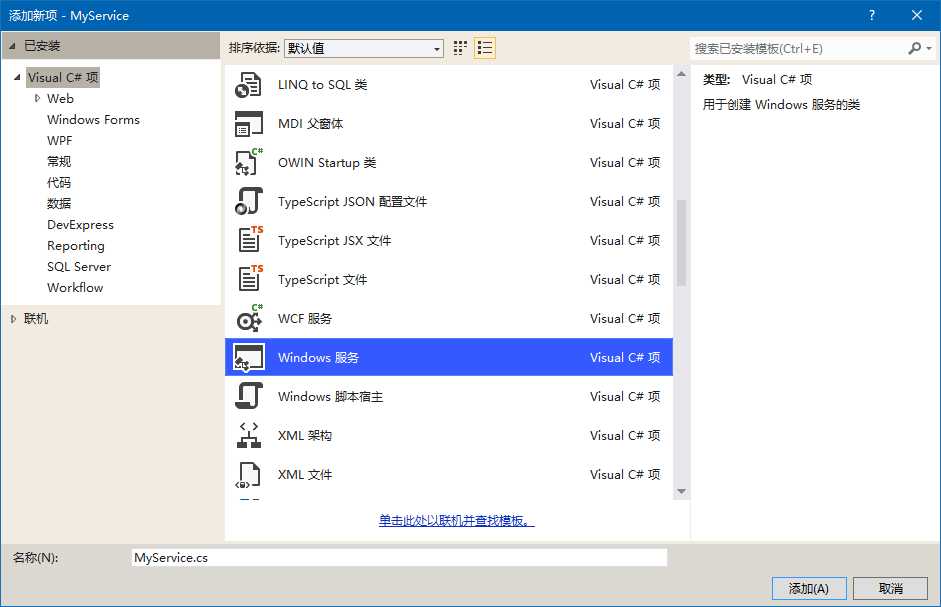Image resolution: width=941 pixels, height=607 pixels.
Task: Select the 常规 category
Action: [x=59, y=162]
